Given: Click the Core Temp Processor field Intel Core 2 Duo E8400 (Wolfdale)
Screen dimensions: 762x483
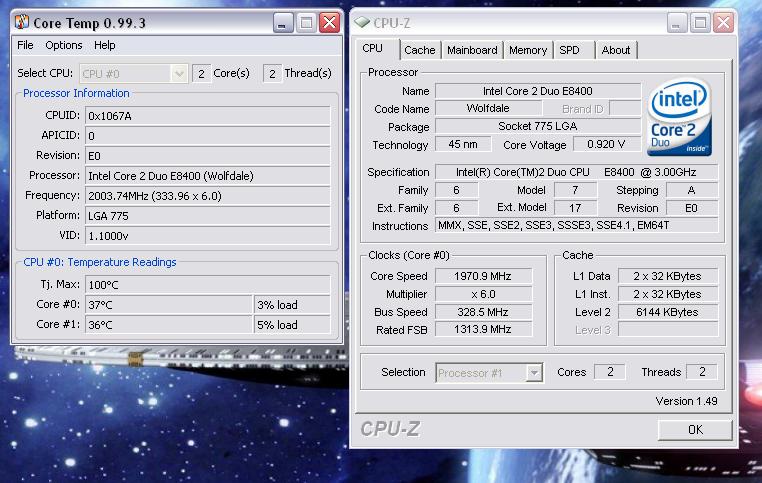Looking at the screenshot, I should 208,175.
